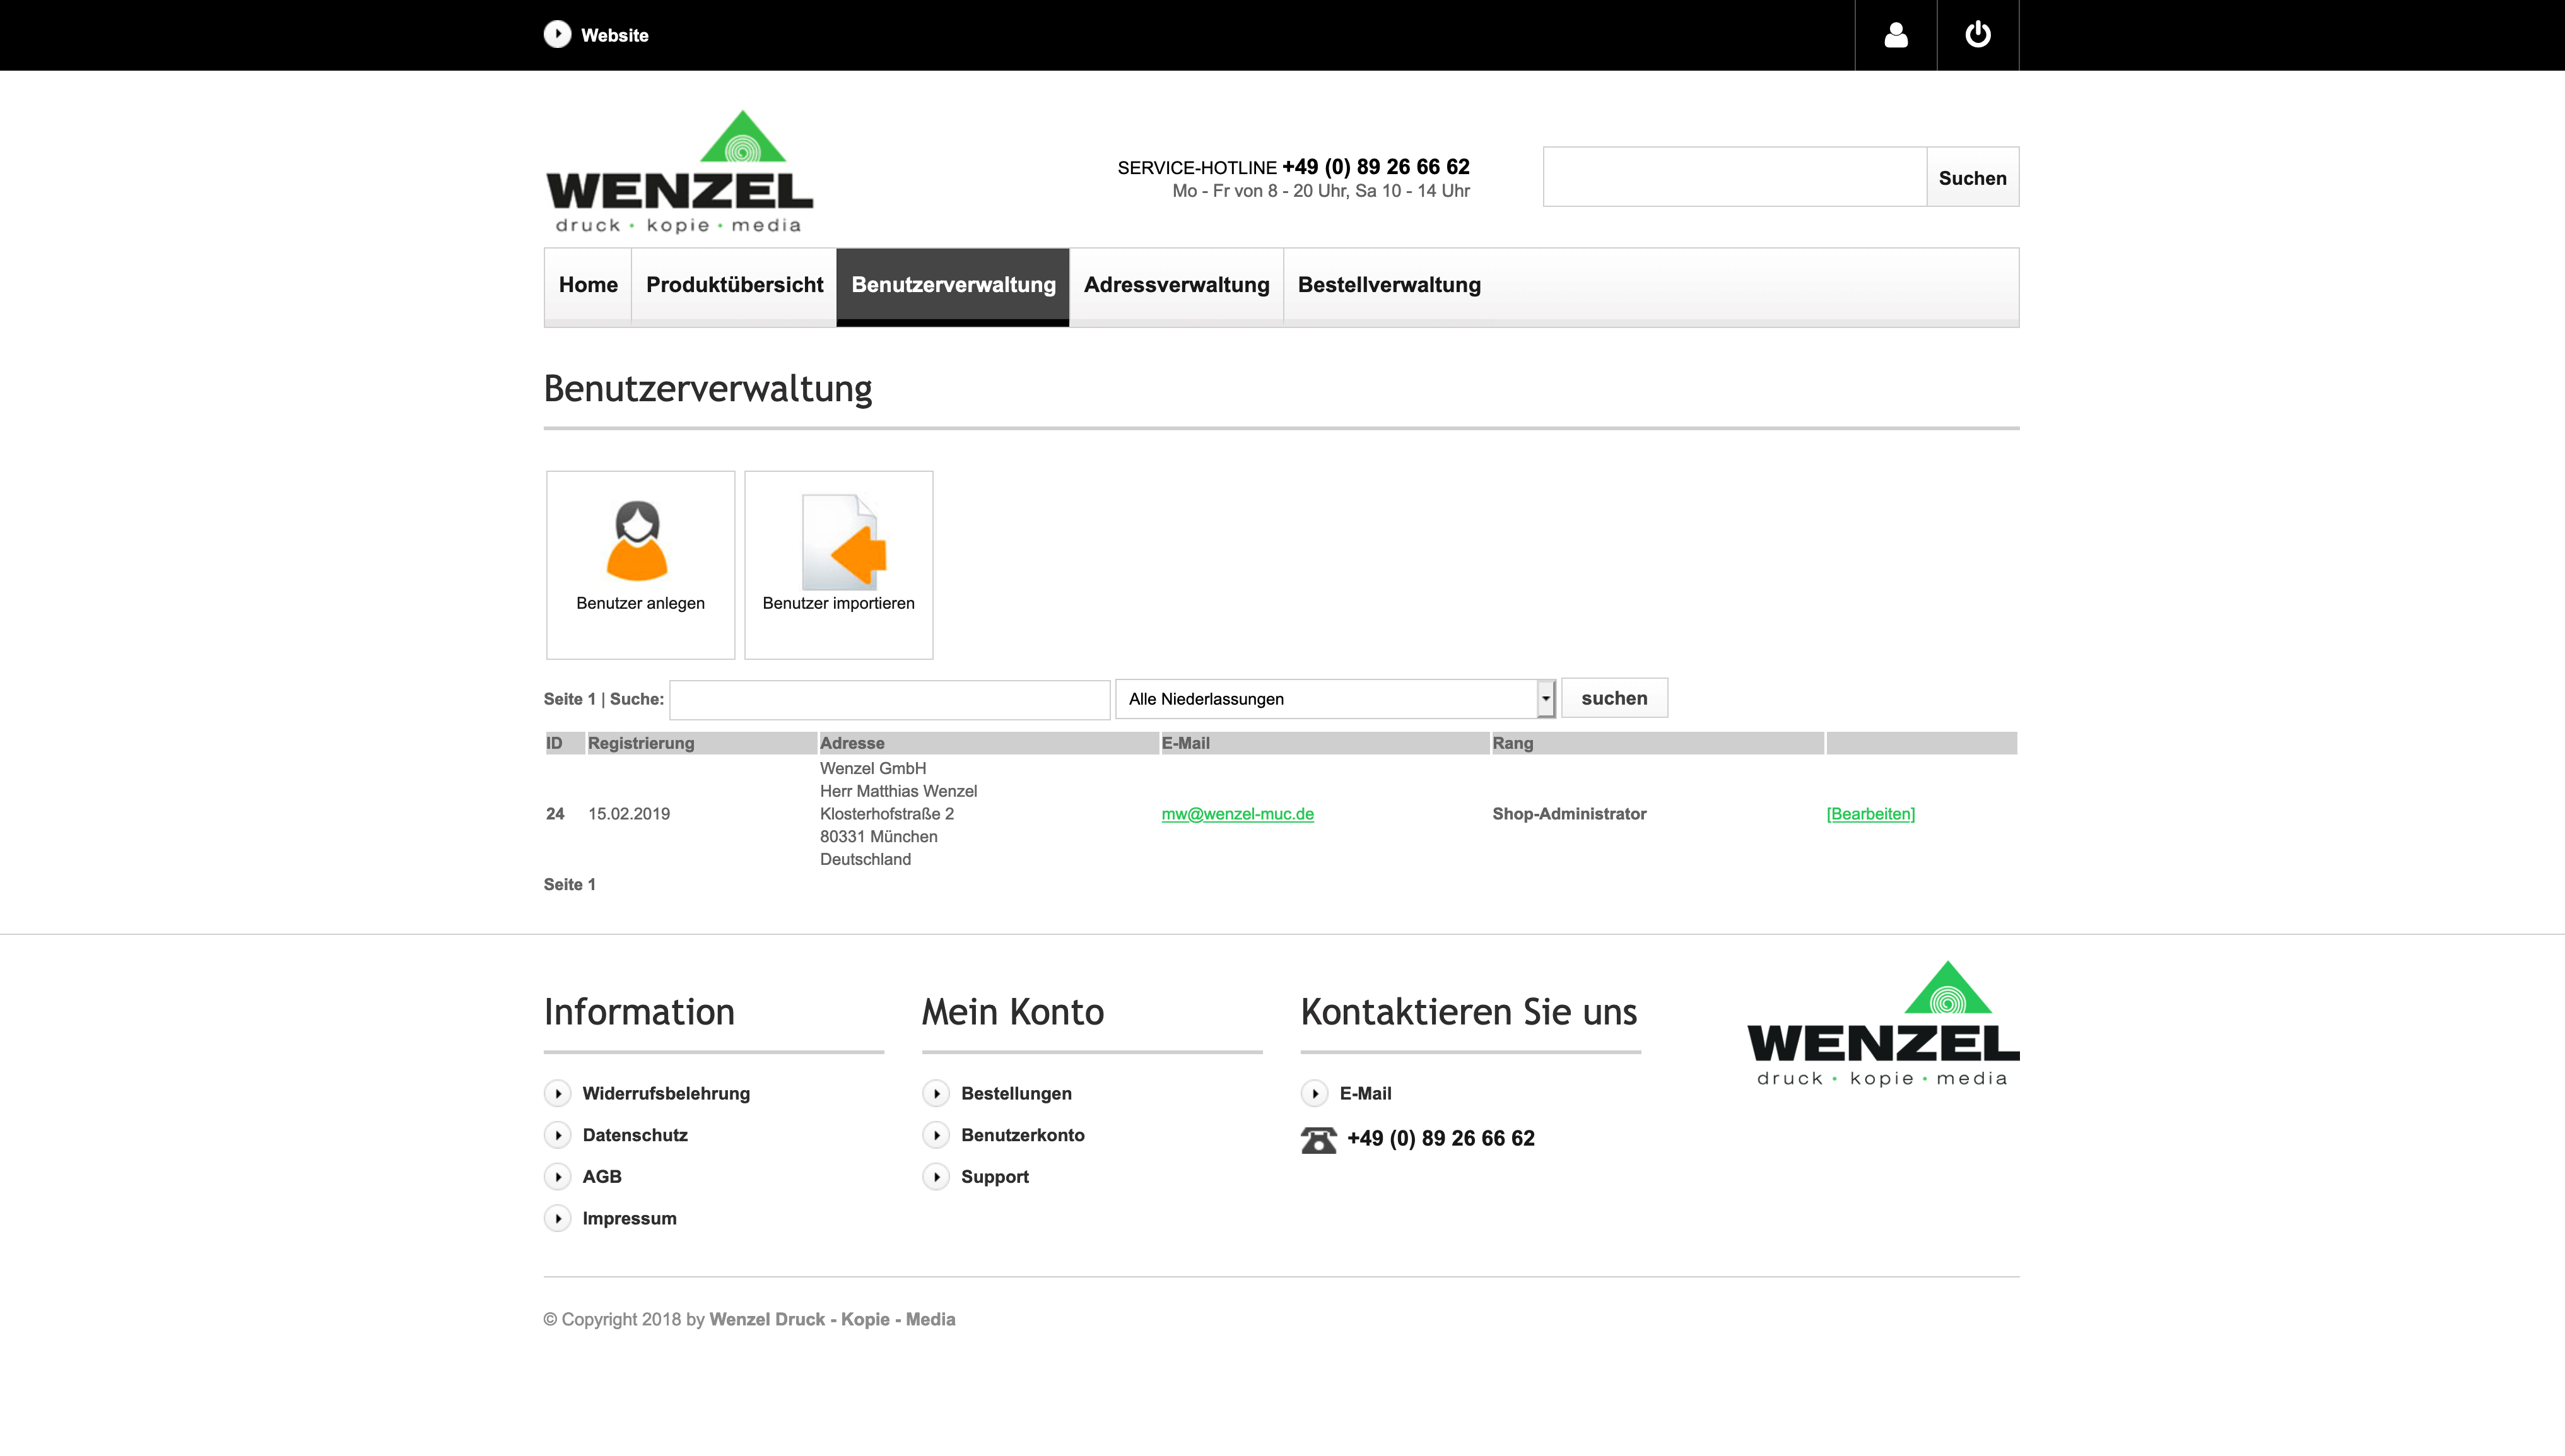Image resolution: width=2565 pixels, height=1456 pixels.
Task: Expand the branch filter selector arrow
Action: 1545,698
